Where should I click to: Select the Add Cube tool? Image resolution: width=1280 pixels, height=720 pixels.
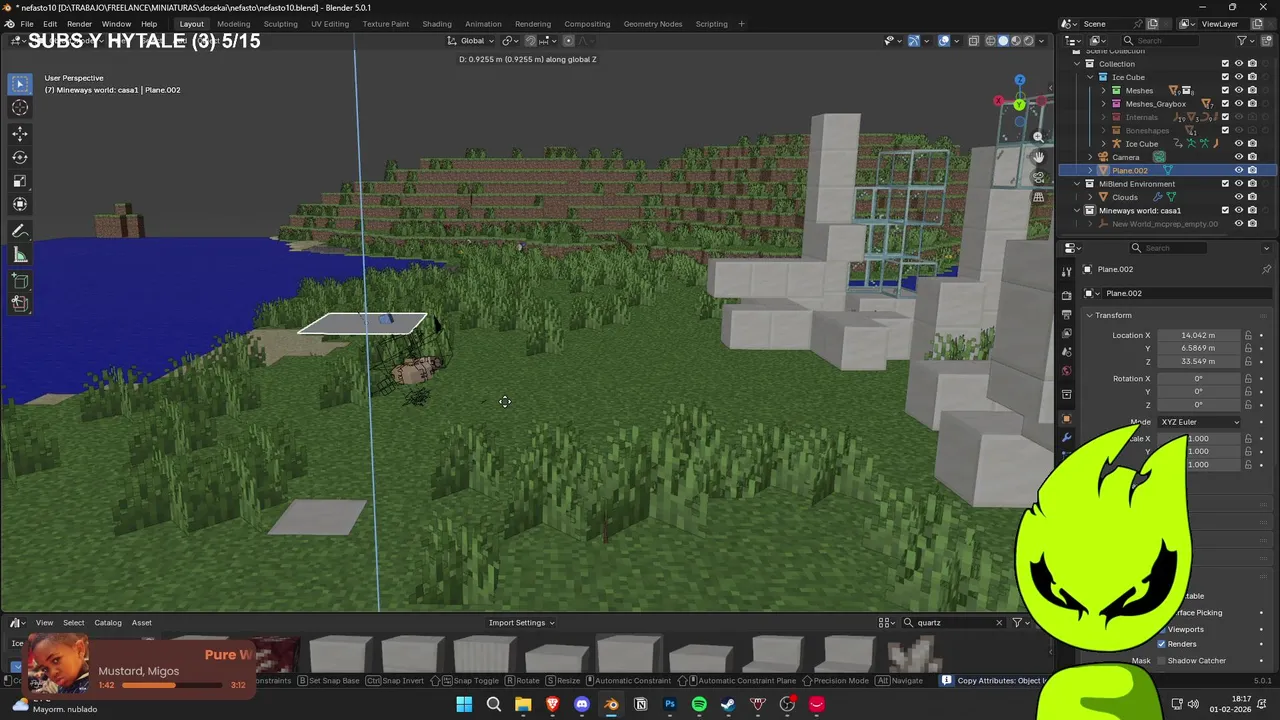(x=20, y=281)
